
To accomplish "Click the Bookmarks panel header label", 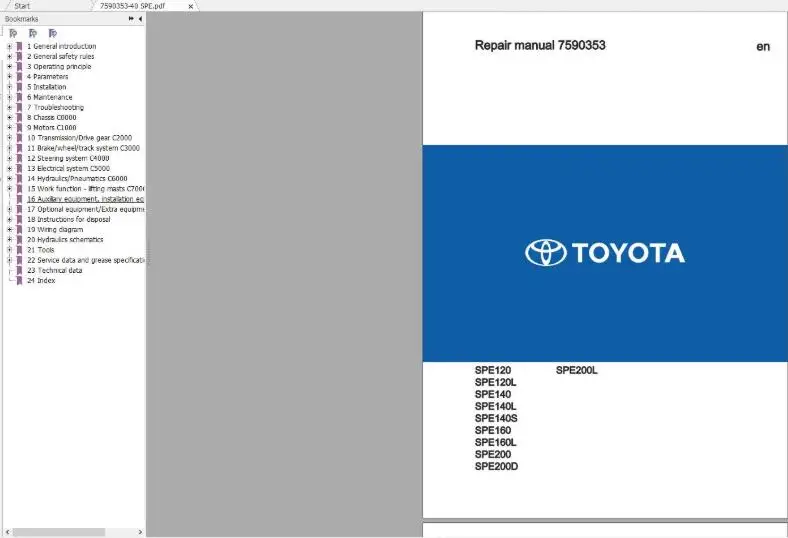I will coord(22,19).
